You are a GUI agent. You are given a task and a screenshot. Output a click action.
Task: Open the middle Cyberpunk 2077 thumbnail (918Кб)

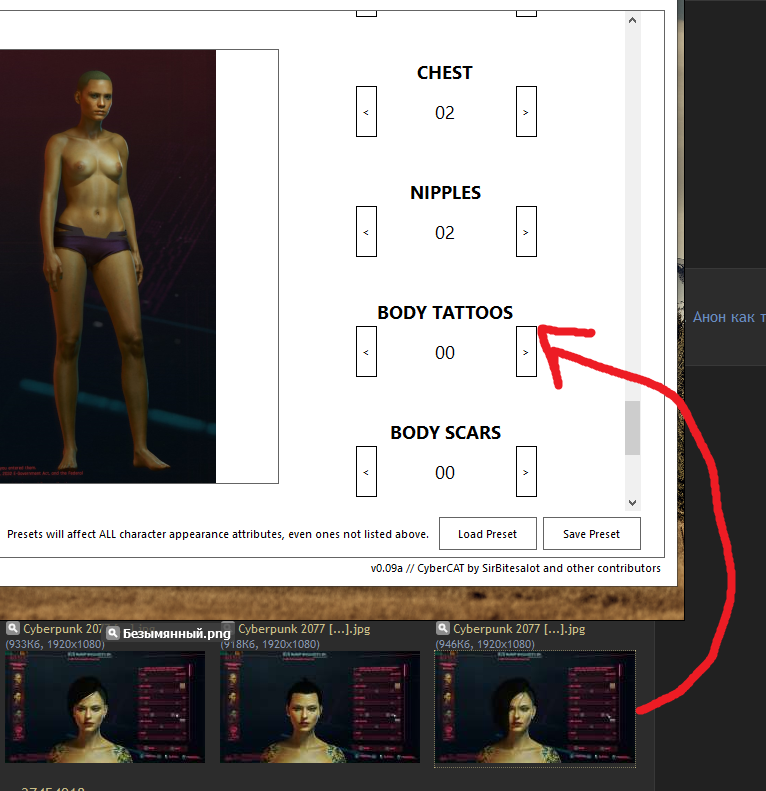[320, 707]
